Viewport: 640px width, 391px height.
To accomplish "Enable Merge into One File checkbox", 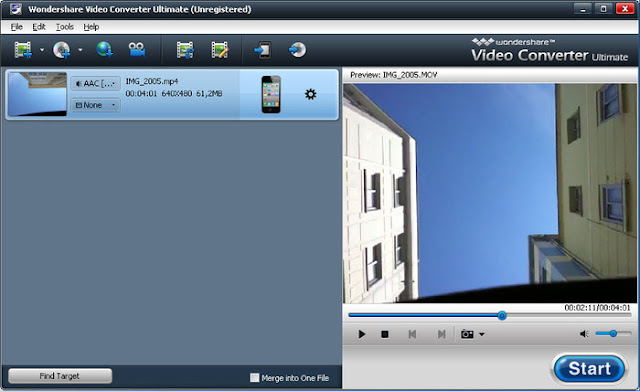I will pos(255,378).
